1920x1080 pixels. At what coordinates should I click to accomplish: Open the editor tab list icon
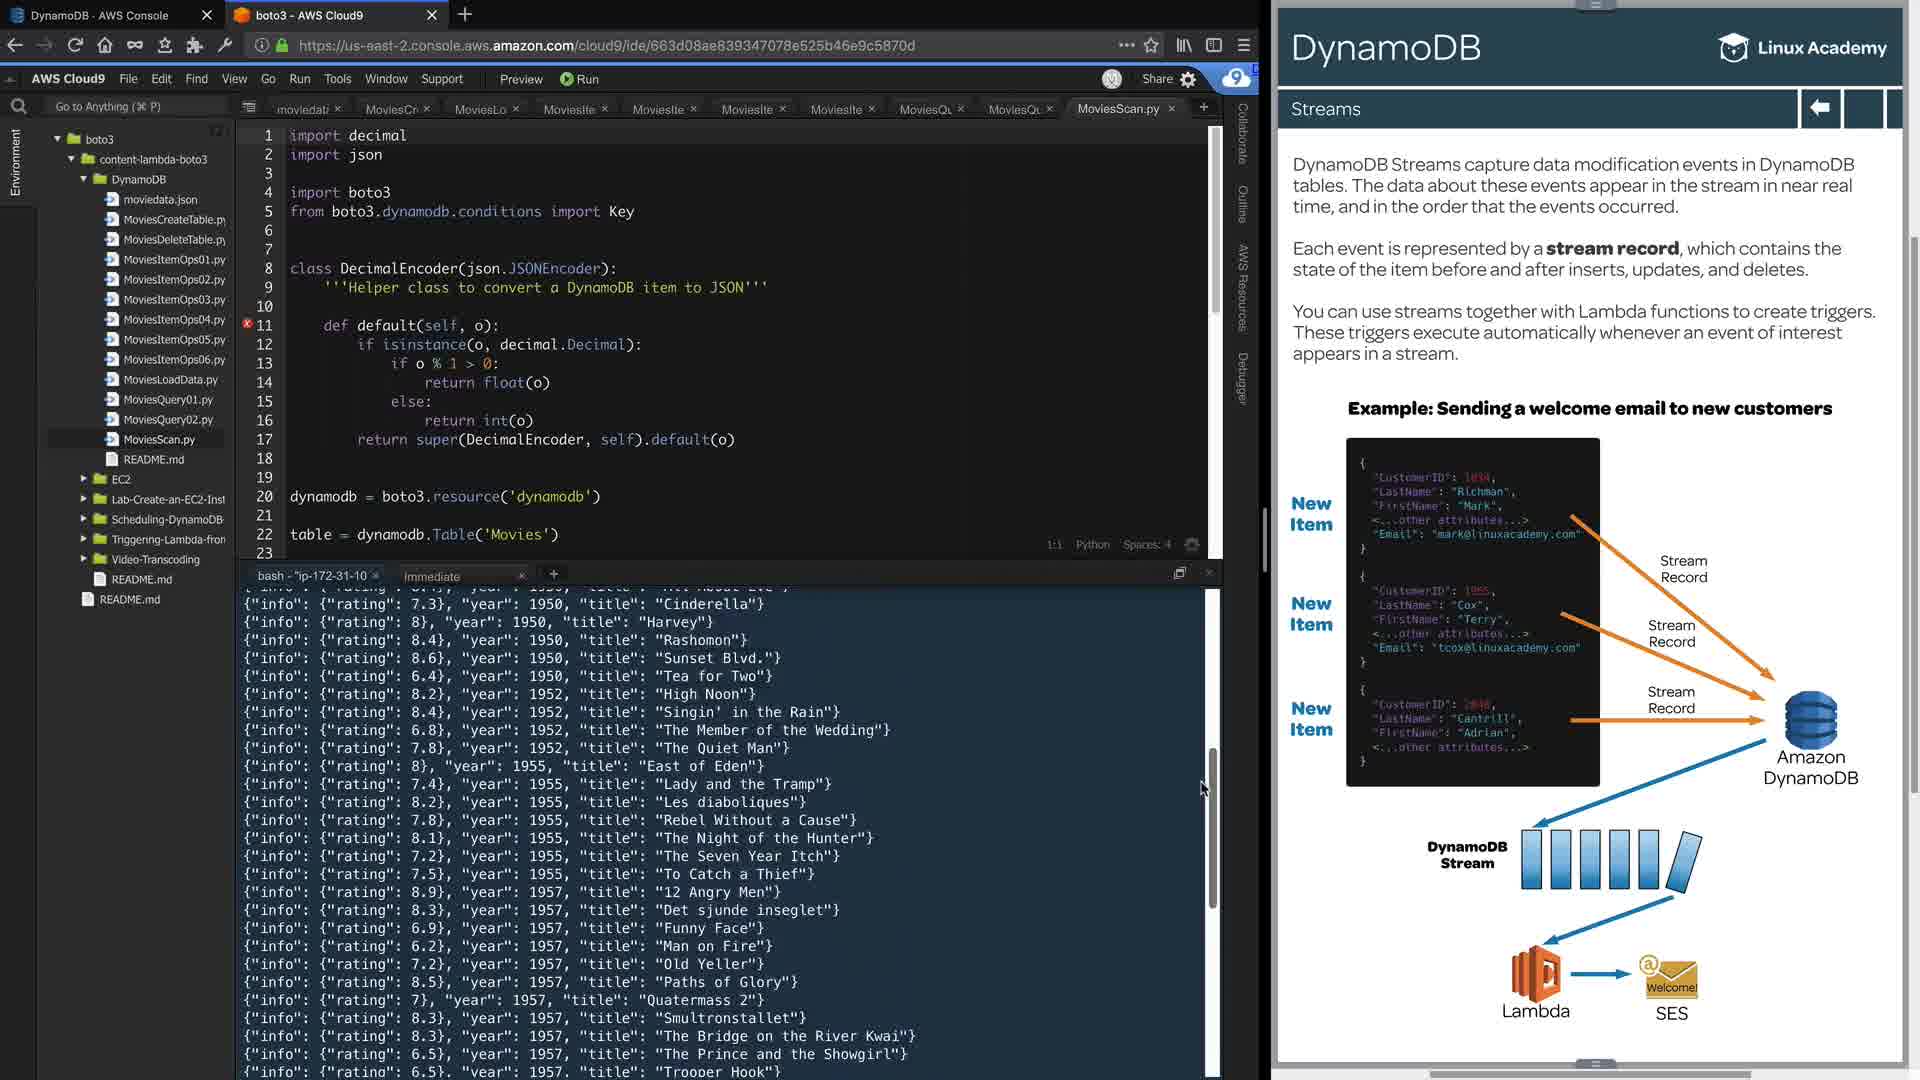[x=249, y=108]
